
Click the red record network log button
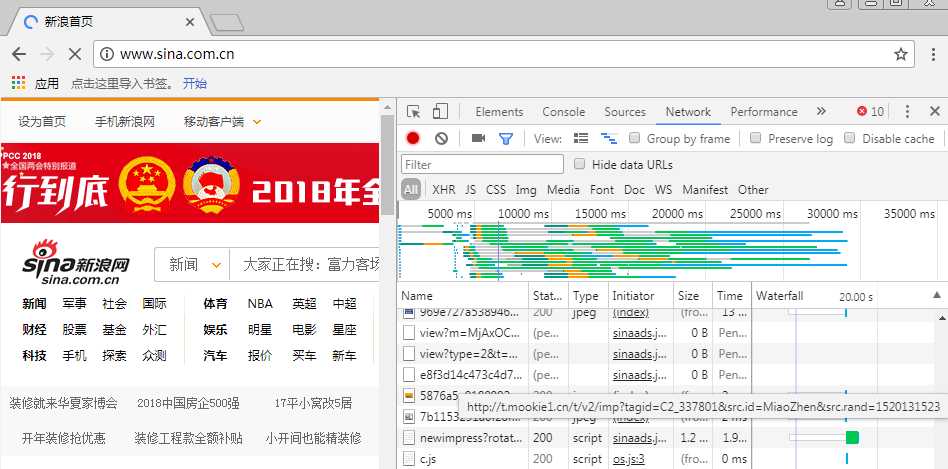[x=413, y=138]
